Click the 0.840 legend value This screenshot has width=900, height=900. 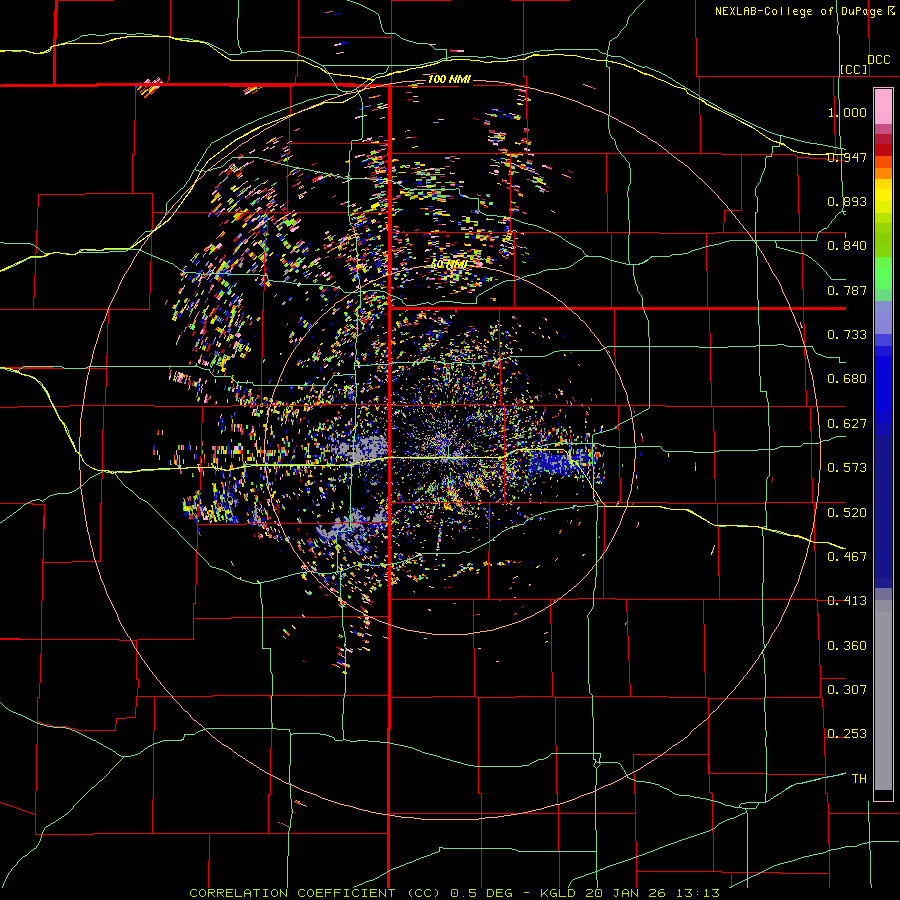[847, 246]
